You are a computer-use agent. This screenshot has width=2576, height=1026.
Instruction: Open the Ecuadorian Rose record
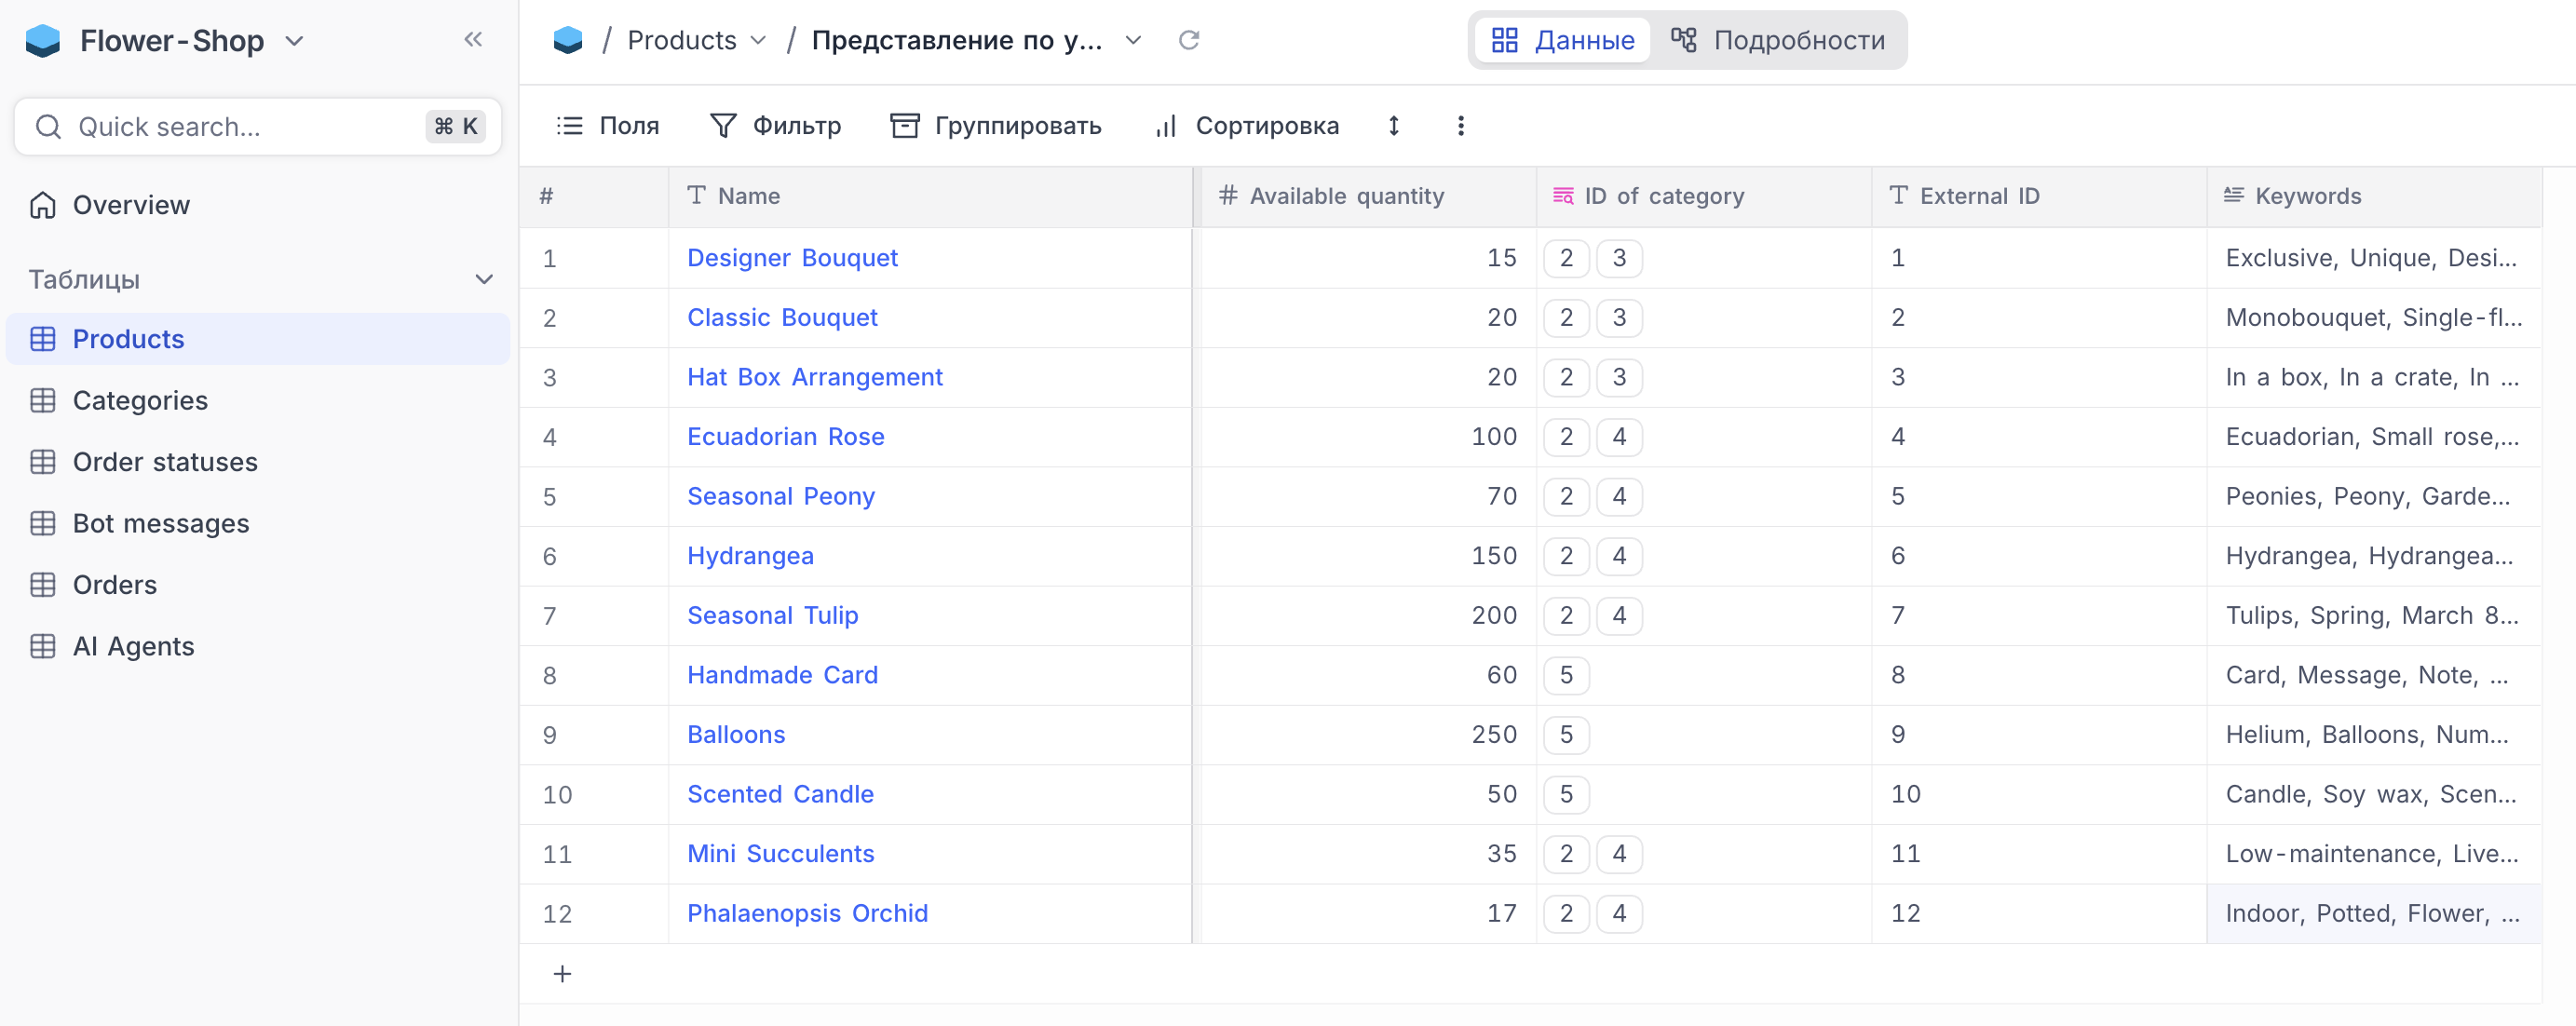pos(785,437)
